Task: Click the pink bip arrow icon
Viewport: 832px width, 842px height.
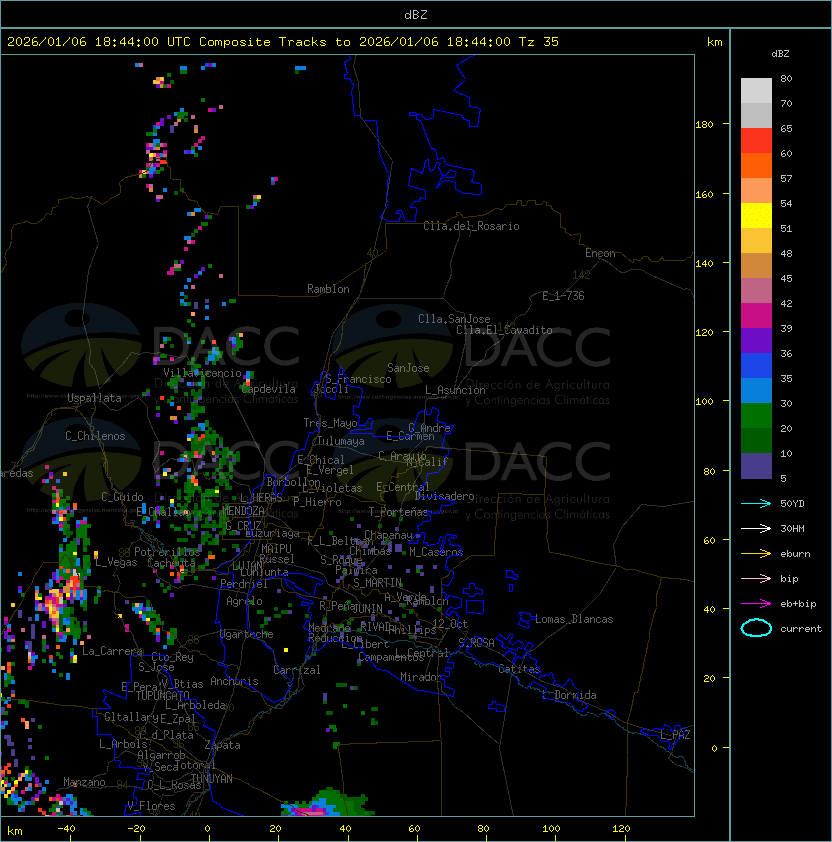Action: 756,578
